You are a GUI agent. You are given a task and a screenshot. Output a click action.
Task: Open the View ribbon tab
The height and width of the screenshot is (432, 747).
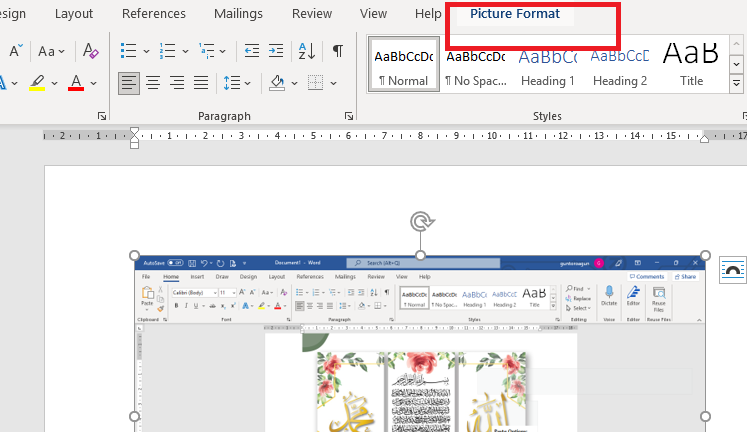pyautogui.click(x=373, y=14)
